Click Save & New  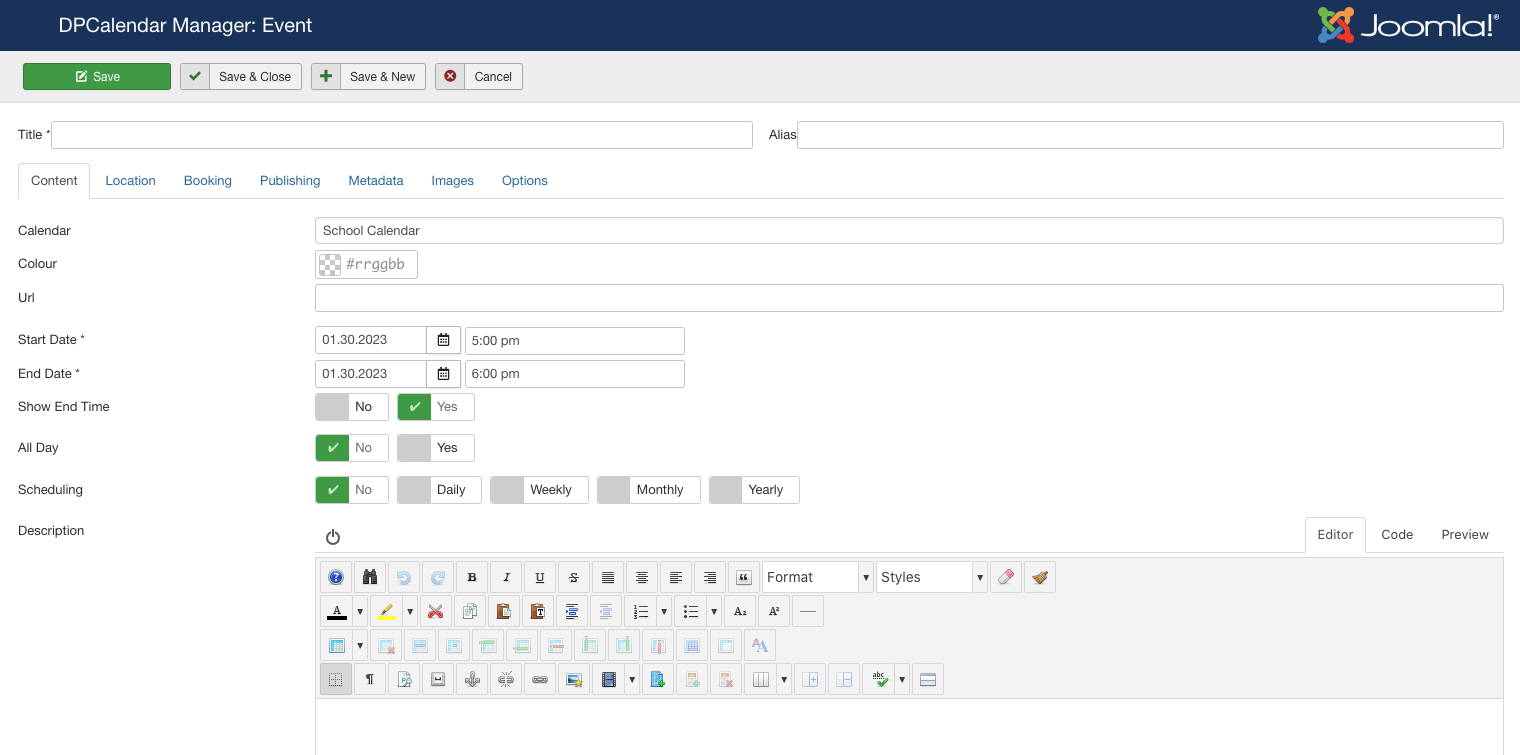pyautogui.click(x=369, y=77)
